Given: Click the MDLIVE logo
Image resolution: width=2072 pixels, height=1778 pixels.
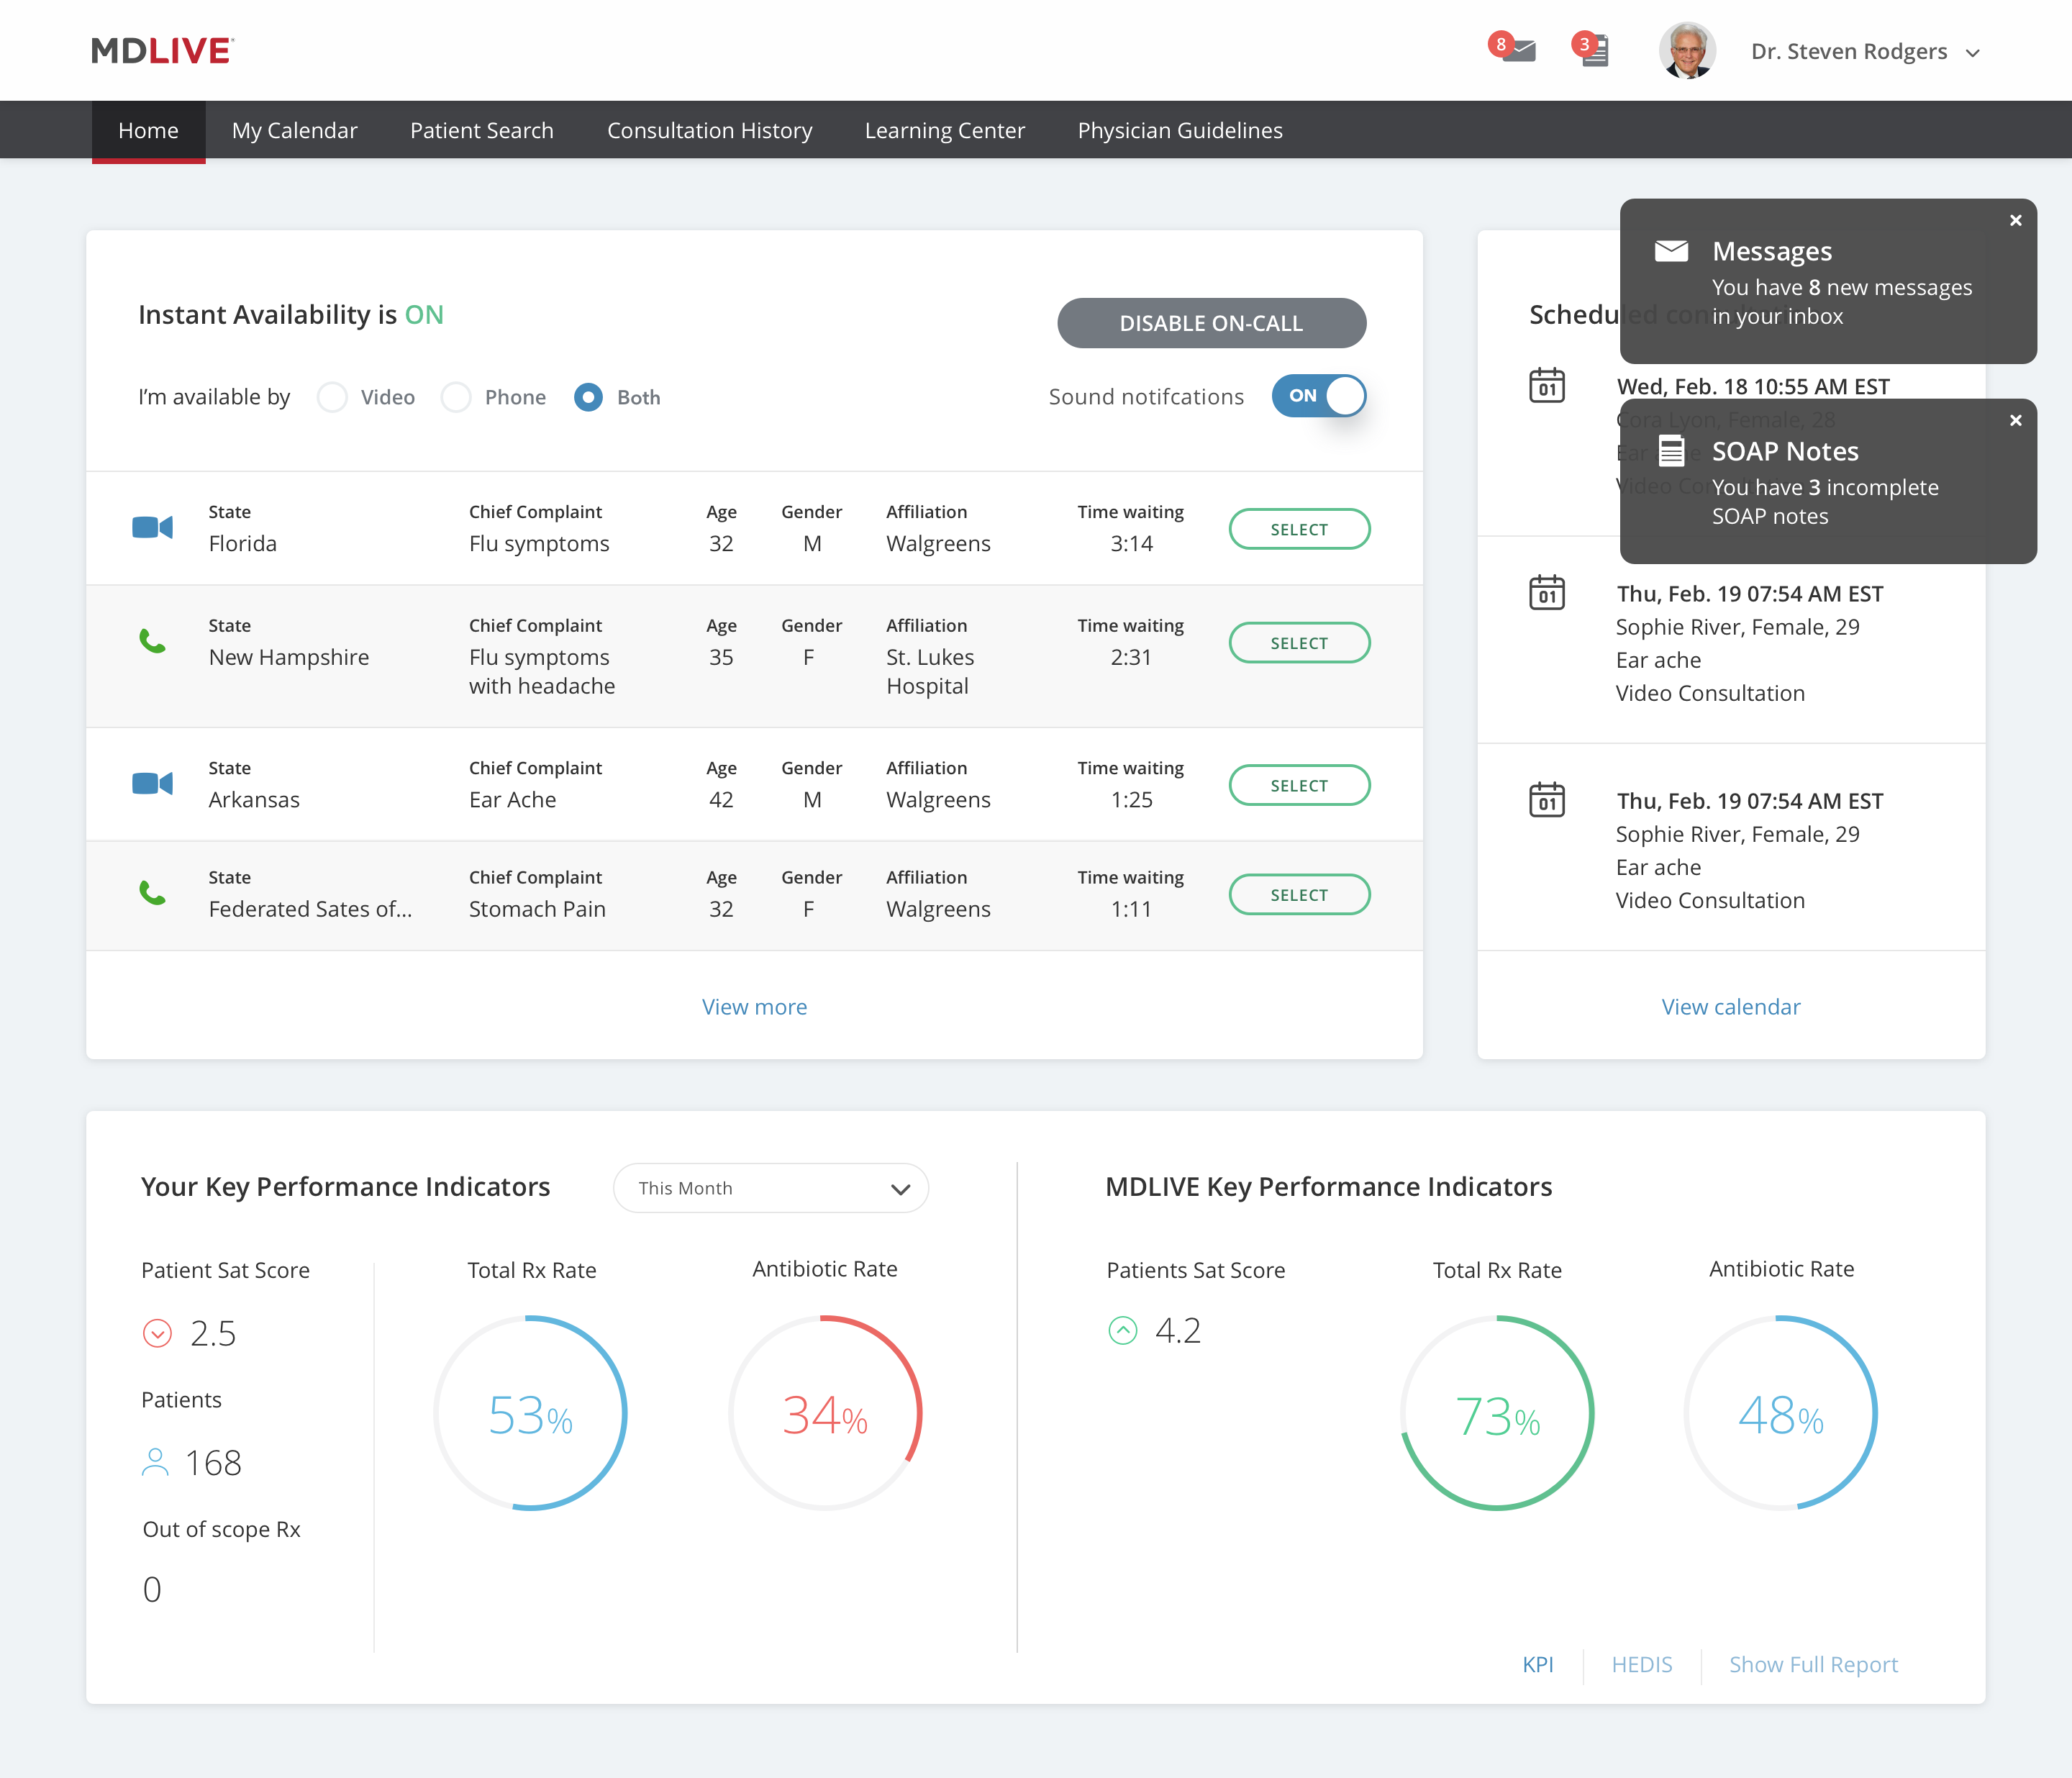Looking at the screenshot, I should tap(160, 50).
